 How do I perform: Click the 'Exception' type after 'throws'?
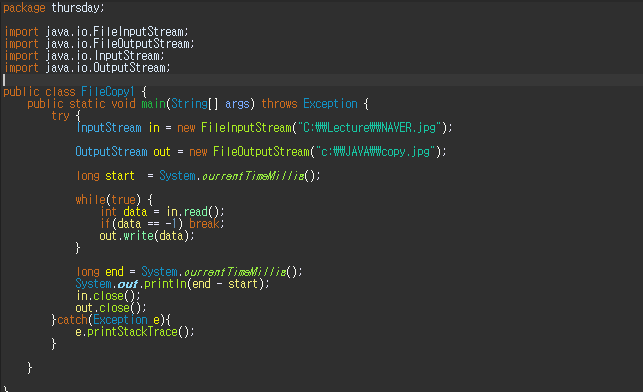click(x=330, y=104)
